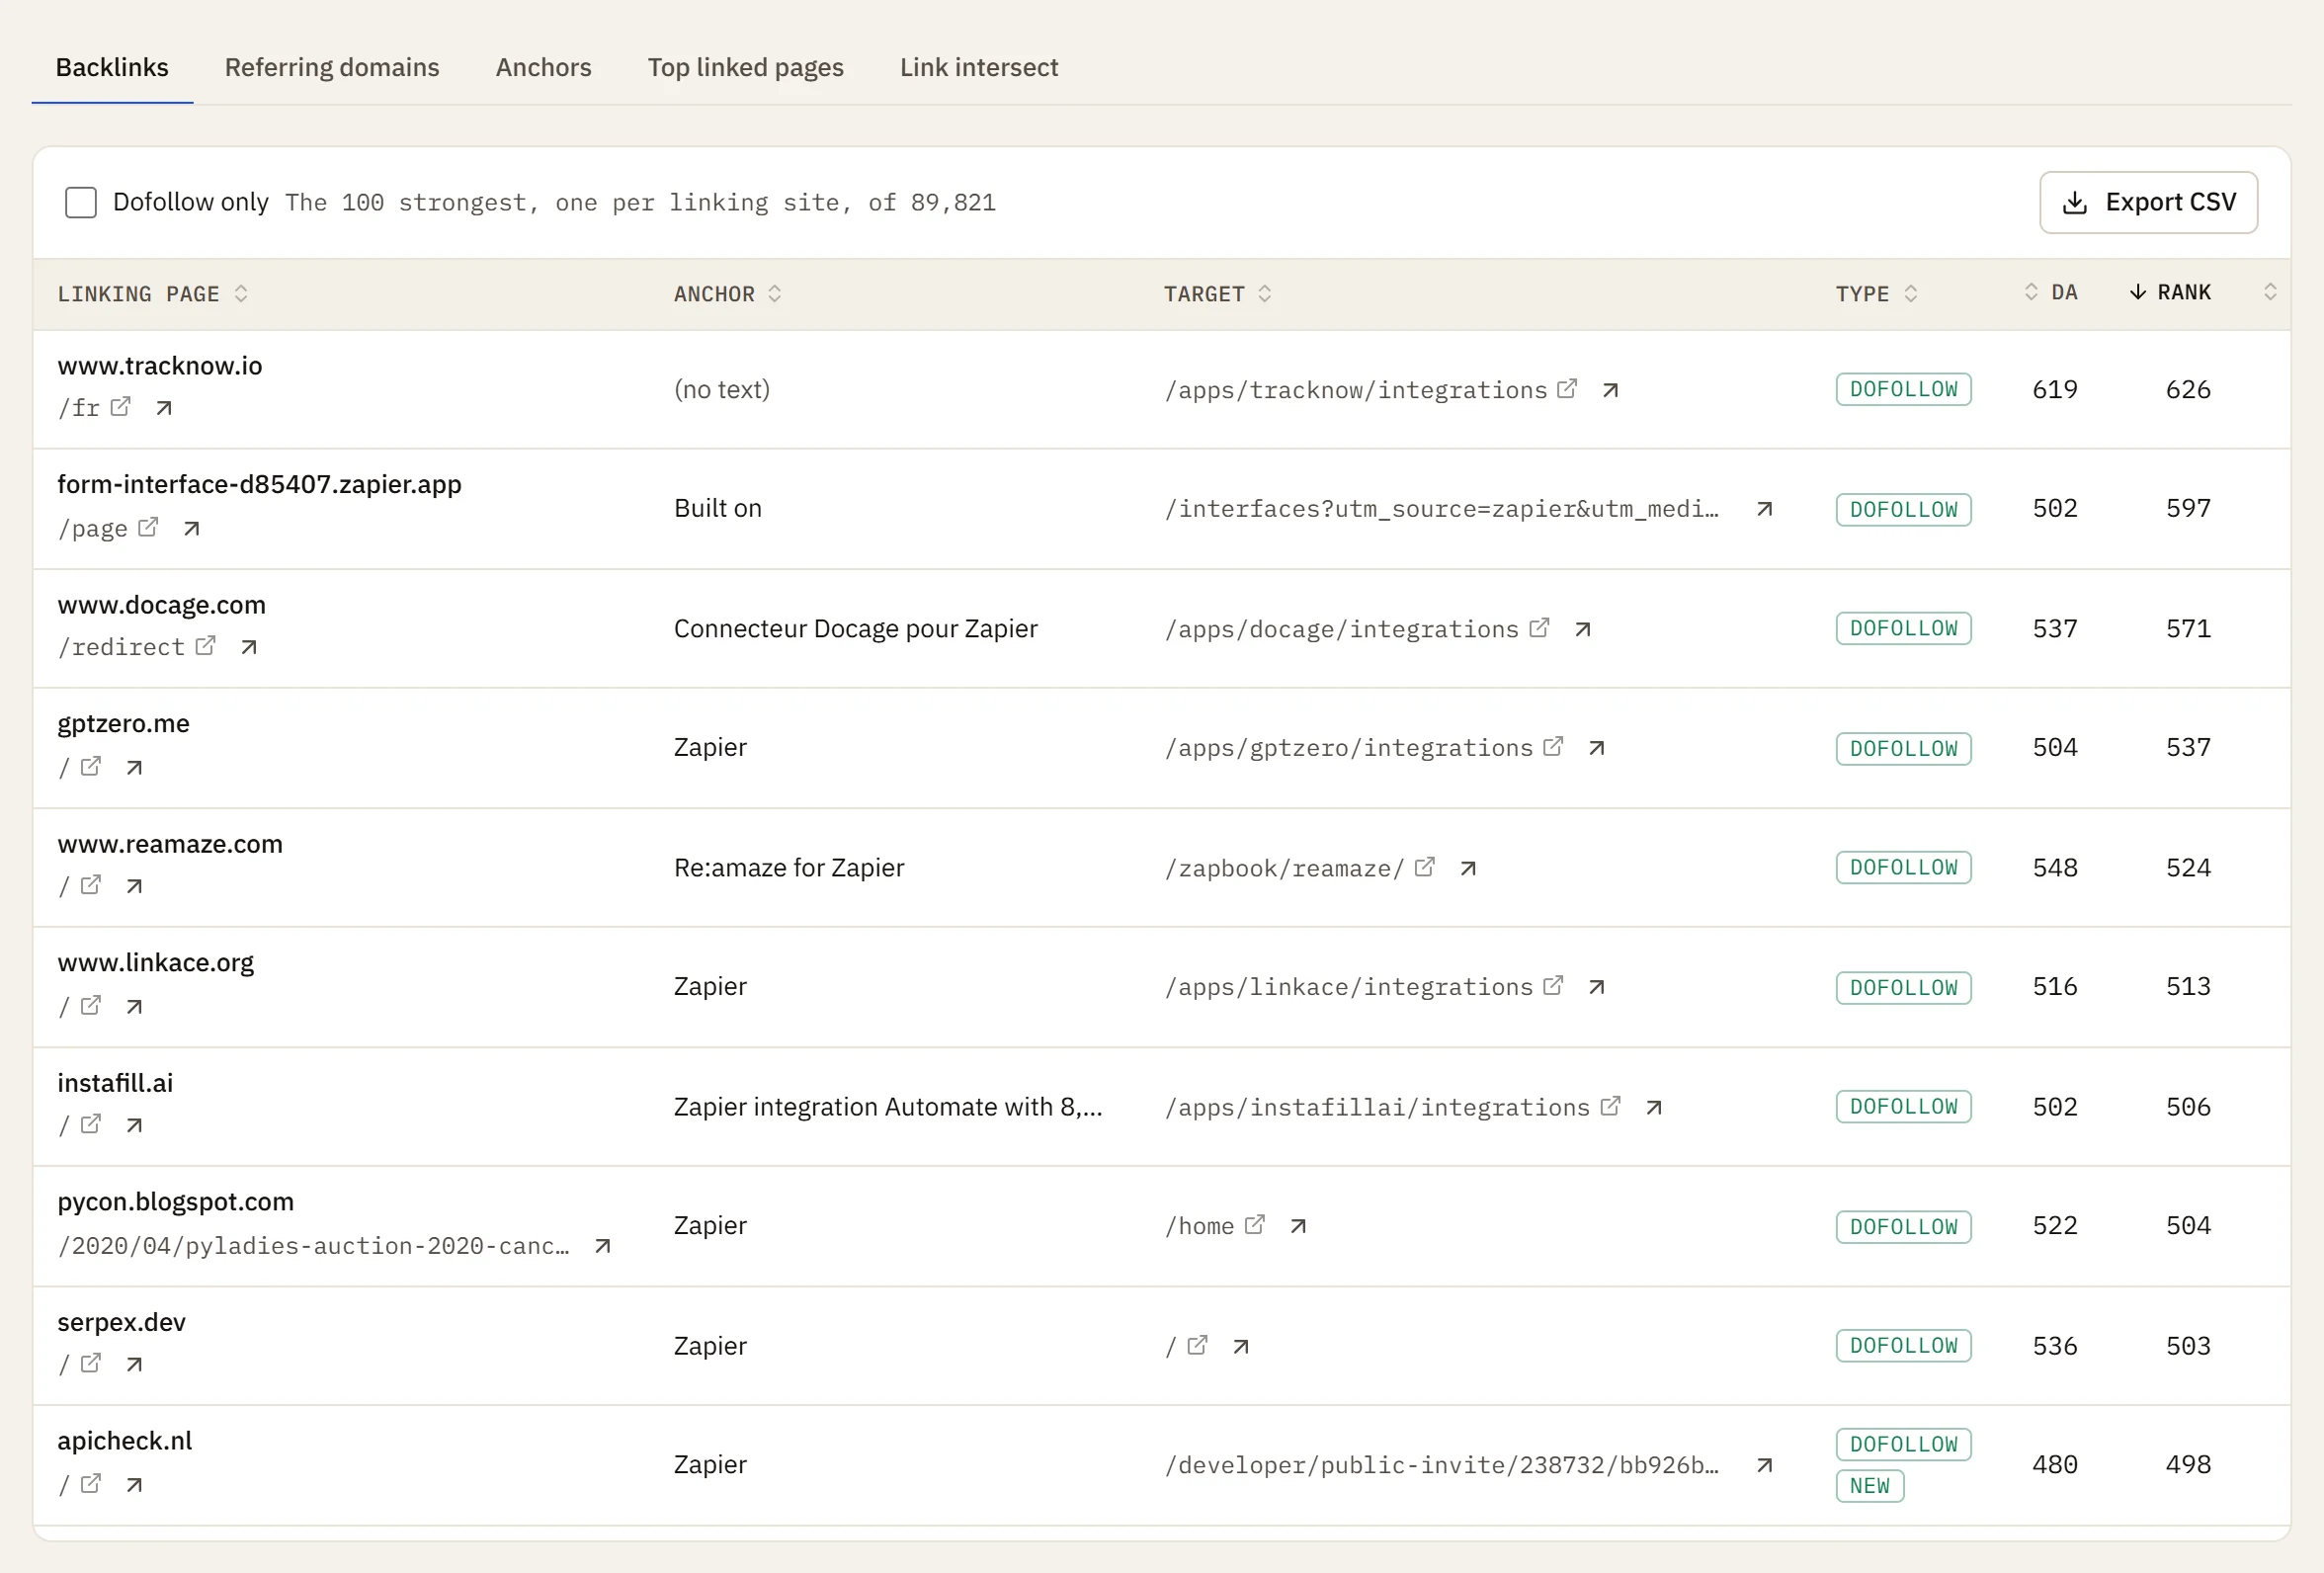Click arrow icon under www.reamaze.com
This screenshot has height=1573, width=2324.
click(134, 886)
